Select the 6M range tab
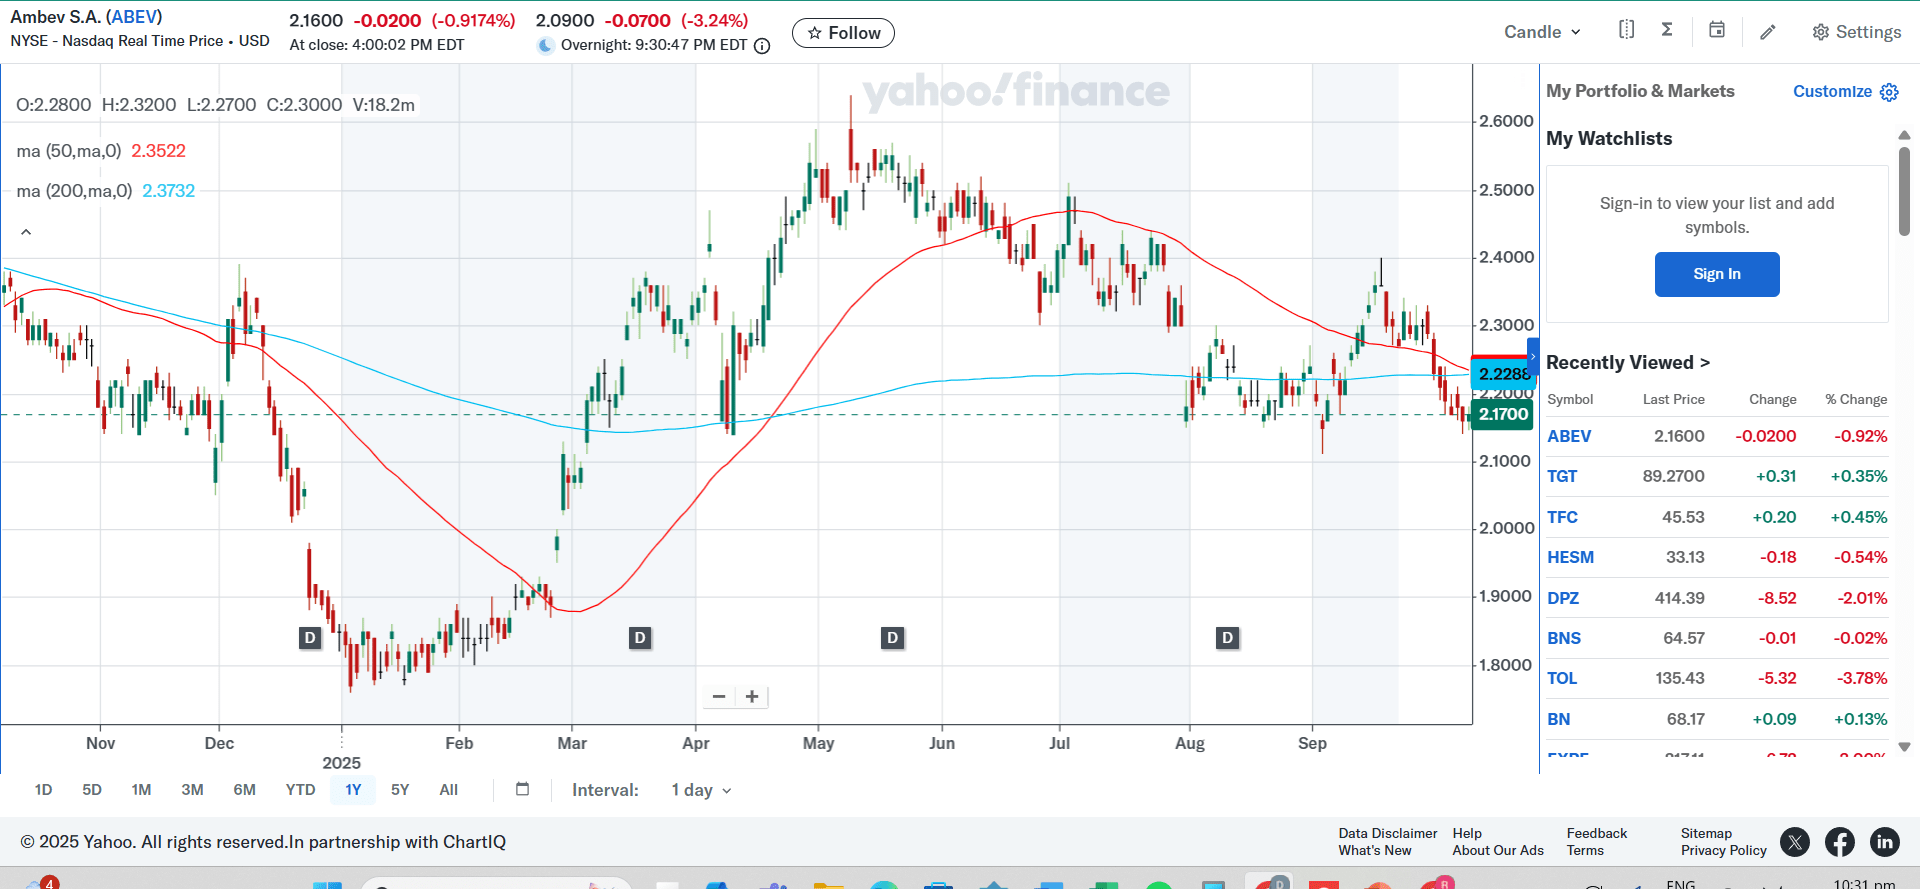The width and height of the screenshot is (1920, 889). point(244,790)
